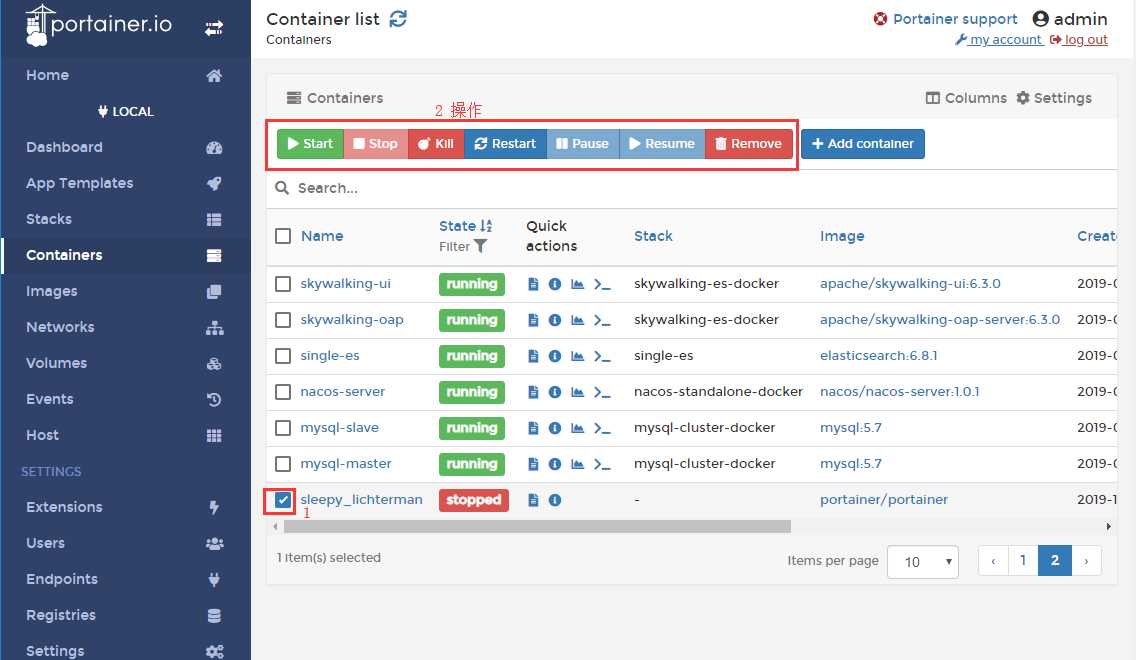Viewport: 1136px width, 660px height.
Task: Check the mysql-master row checkbox
Action: (283, 464)
